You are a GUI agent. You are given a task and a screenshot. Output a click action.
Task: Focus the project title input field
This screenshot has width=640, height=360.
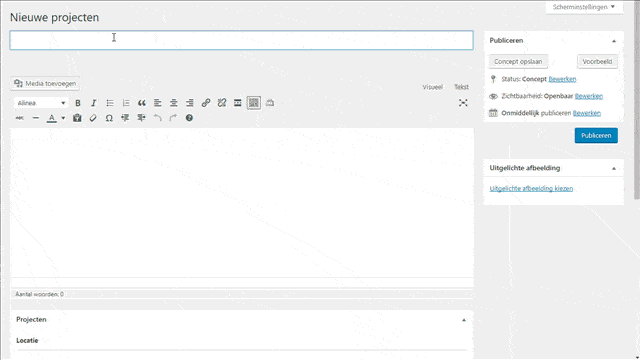tap(242, 40)
